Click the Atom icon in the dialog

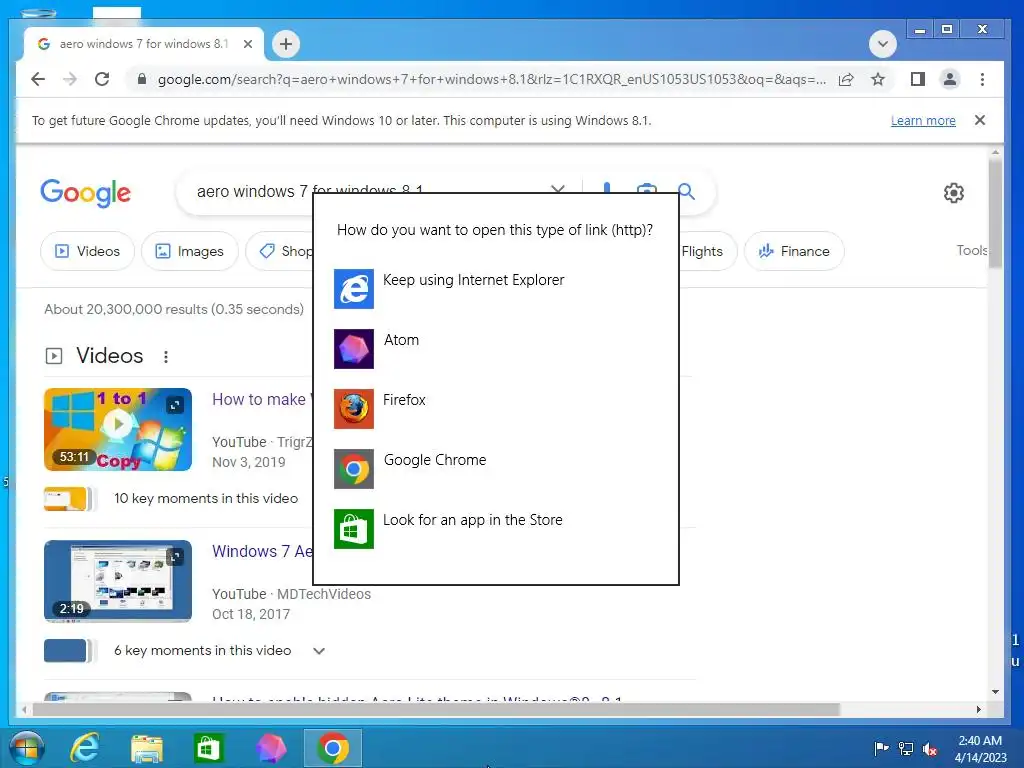point(354,349)
